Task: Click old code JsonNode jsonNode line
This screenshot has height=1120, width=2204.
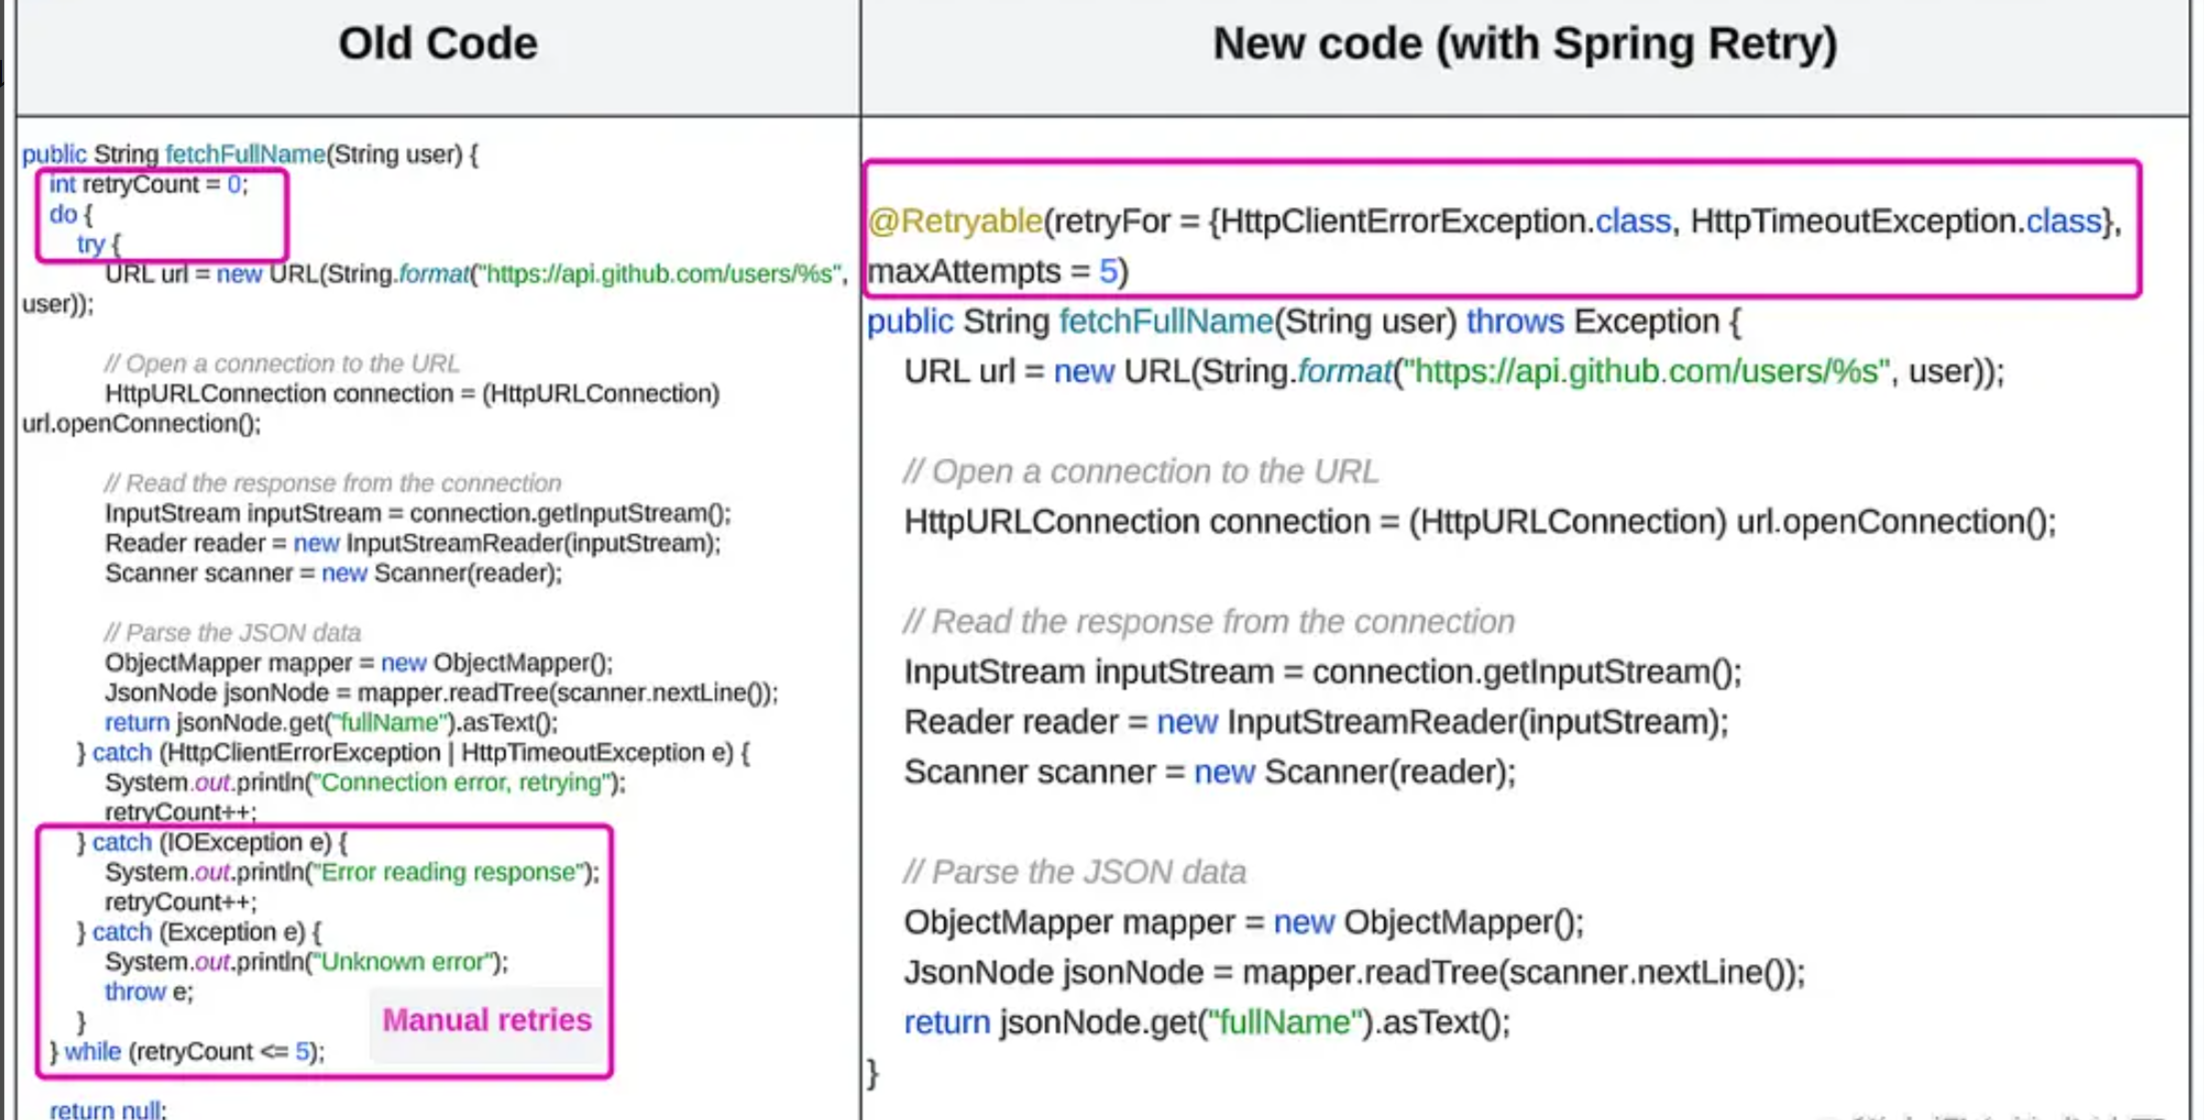Action: pos(441,692)
